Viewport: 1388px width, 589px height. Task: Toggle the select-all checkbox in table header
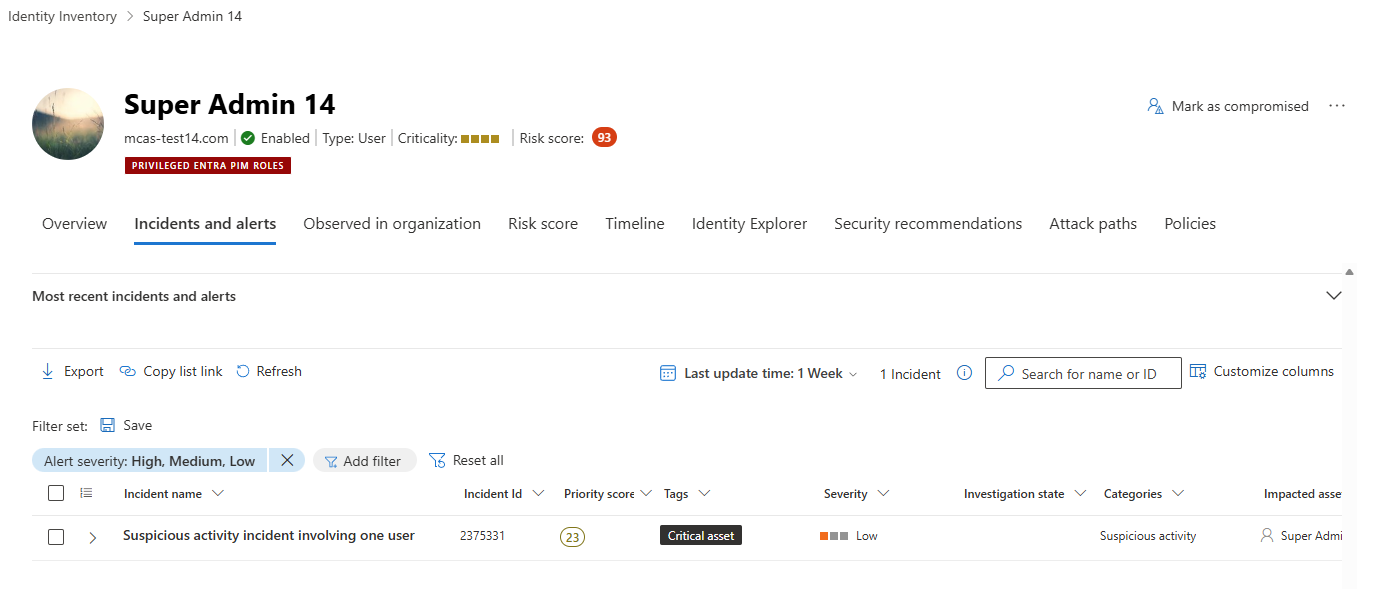pos(56,492)
